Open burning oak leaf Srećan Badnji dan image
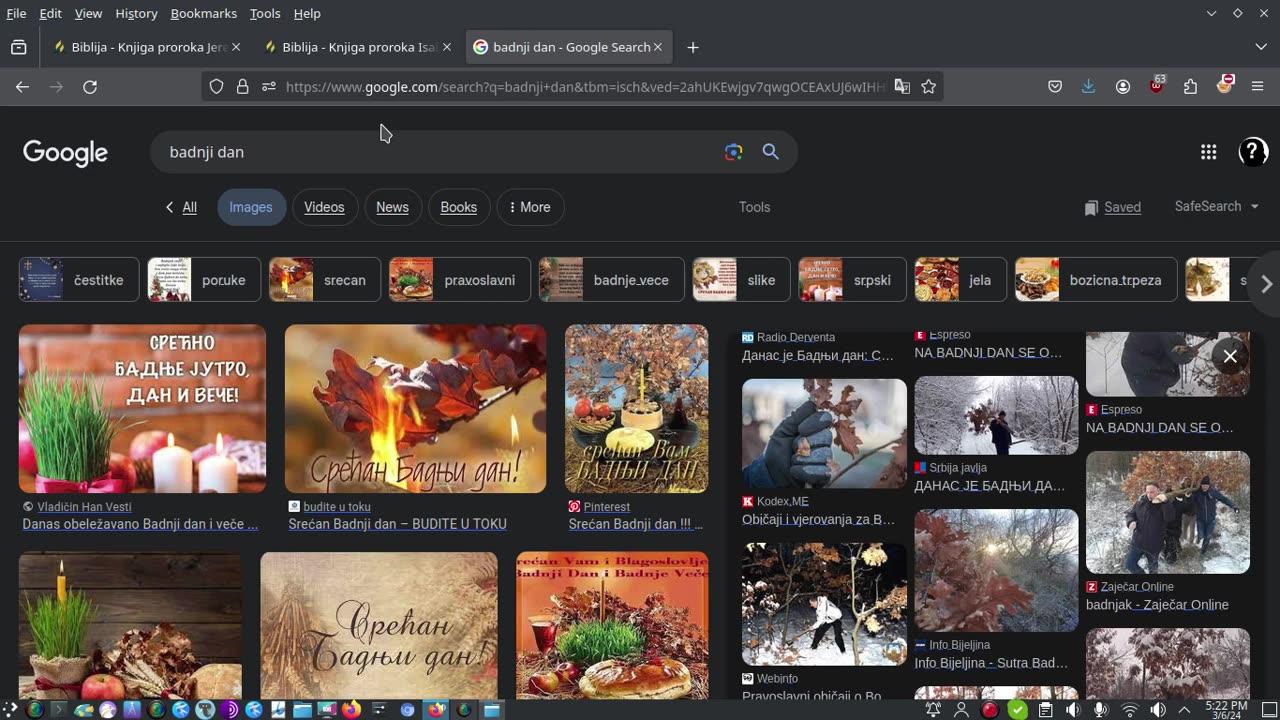The width and height of the screenshot is (1280, 720). (x=415, y=408)
